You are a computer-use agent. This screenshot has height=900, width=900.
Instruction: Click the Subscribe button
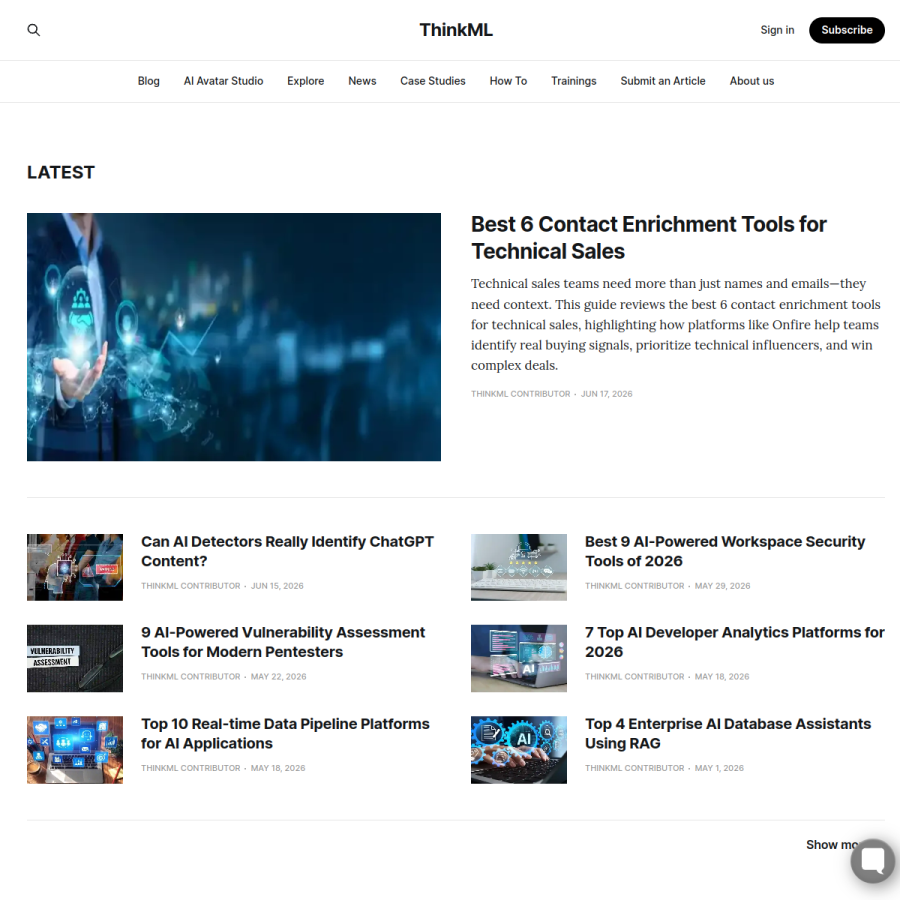[x=847, y=30]
